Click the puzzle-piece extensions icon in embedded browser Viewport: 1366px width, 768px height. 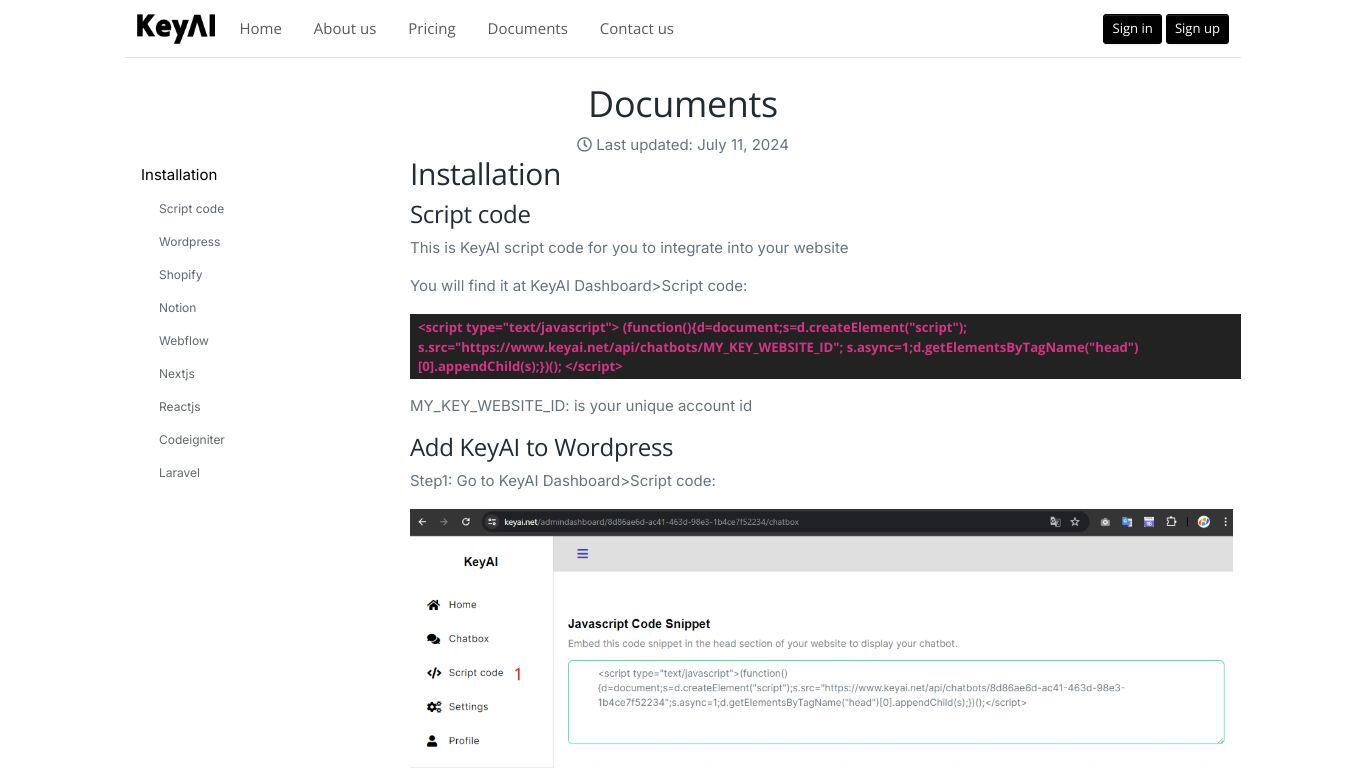point(1171,522)
